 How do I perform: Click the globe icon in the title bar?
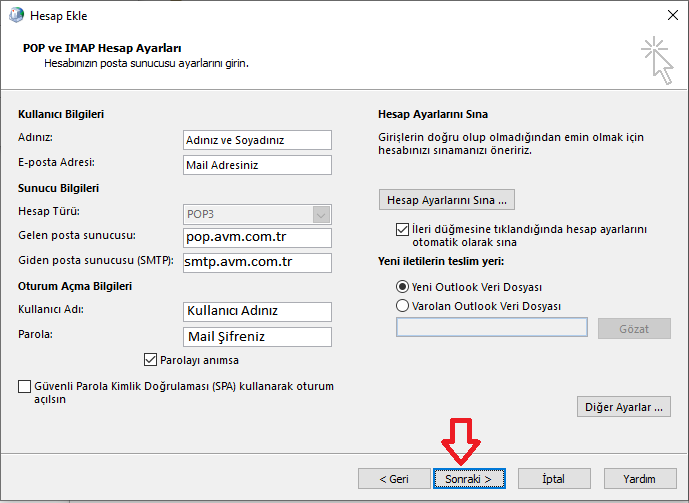14,14
